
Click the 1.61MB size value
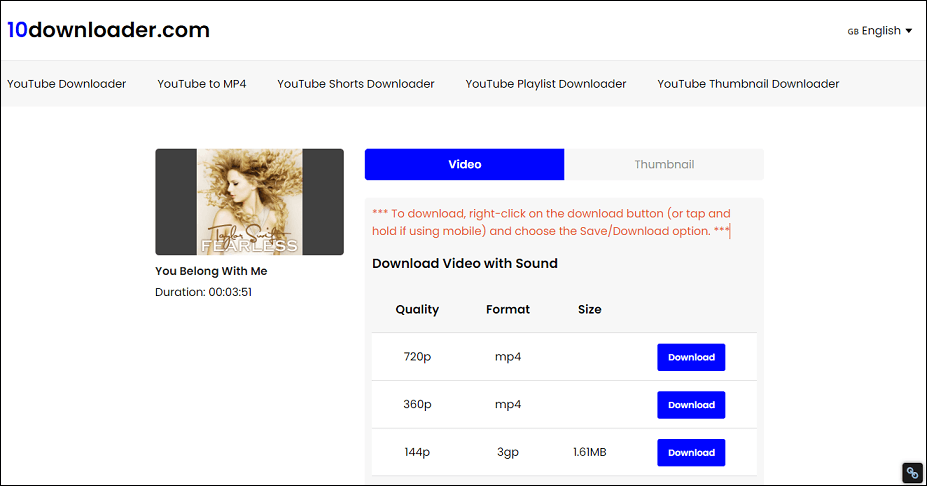click(x=589, y=452)
